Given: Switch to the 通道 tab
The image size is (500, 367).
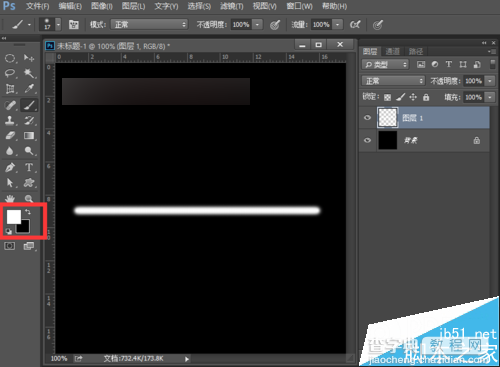Looking at the screenshot, I should click(392, 51).
